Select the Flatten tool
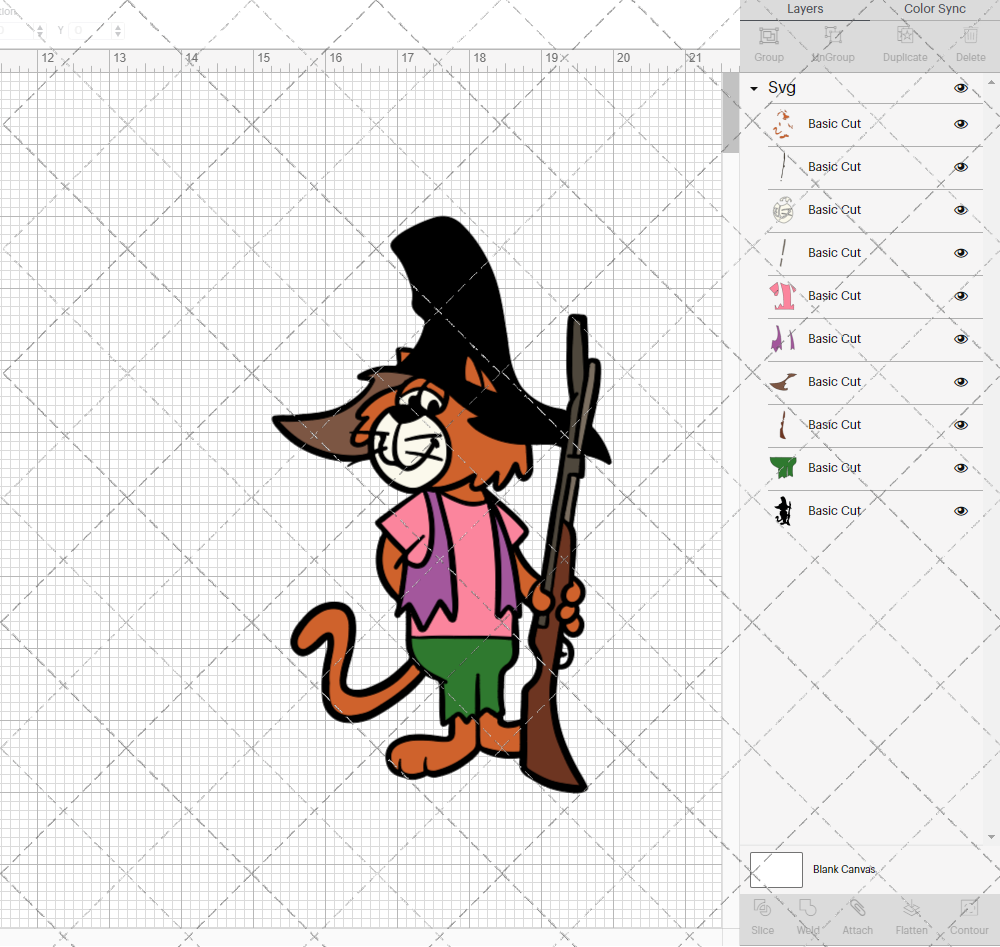 click(x=911, y=908)
